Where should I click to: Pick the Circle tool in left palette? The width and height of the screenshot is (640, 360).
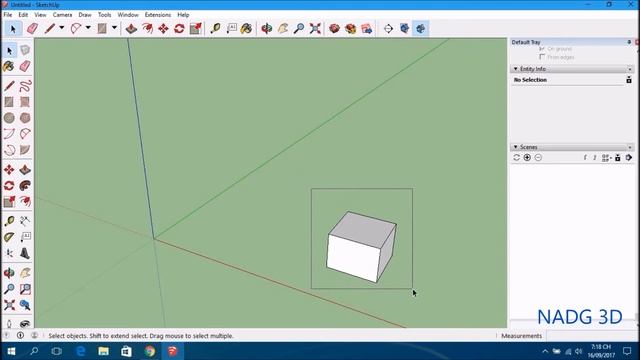(x=9, y=118)
